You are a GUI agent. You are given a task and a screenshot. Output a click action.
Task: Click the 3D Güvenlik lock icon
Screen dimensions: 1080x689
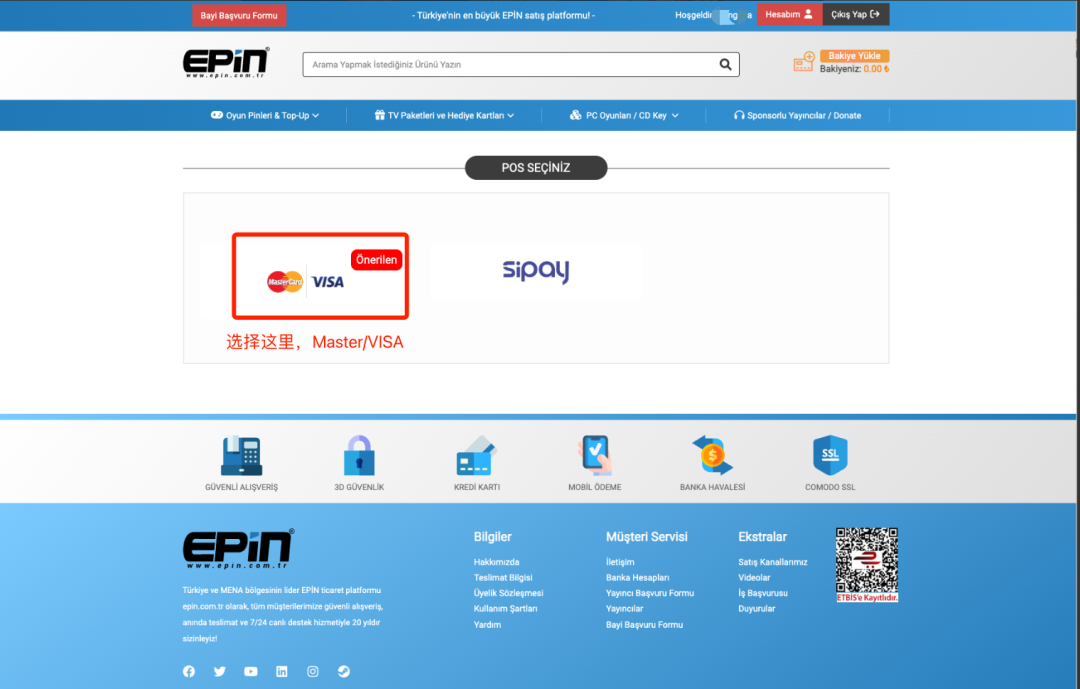tap(359, 455)
